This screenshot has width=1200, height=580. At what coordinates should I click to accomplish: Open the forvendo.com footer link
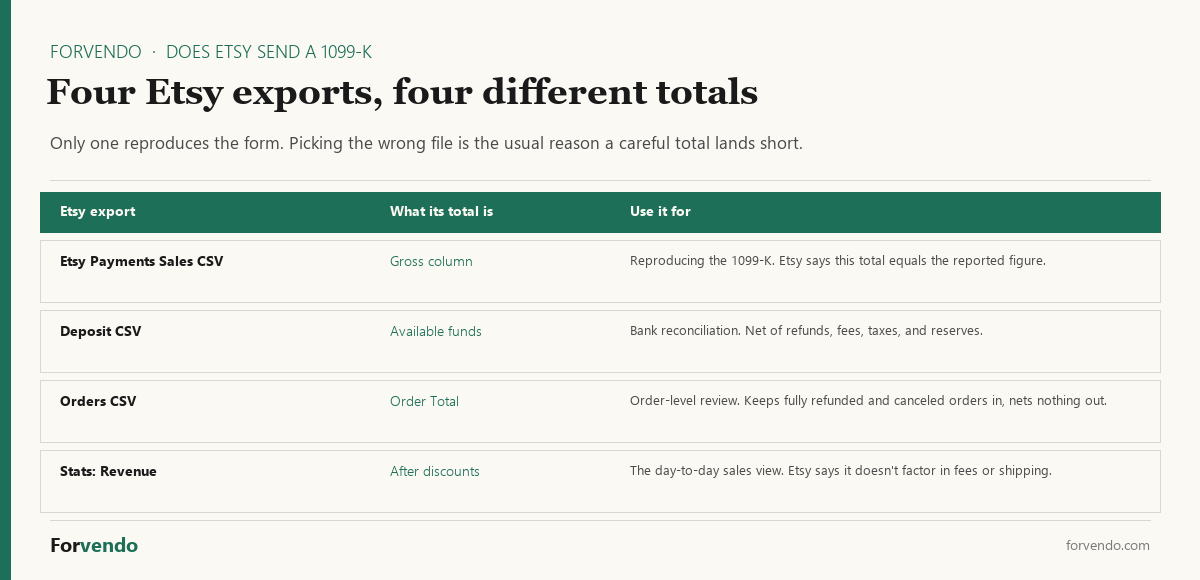tap(1108, 545)
